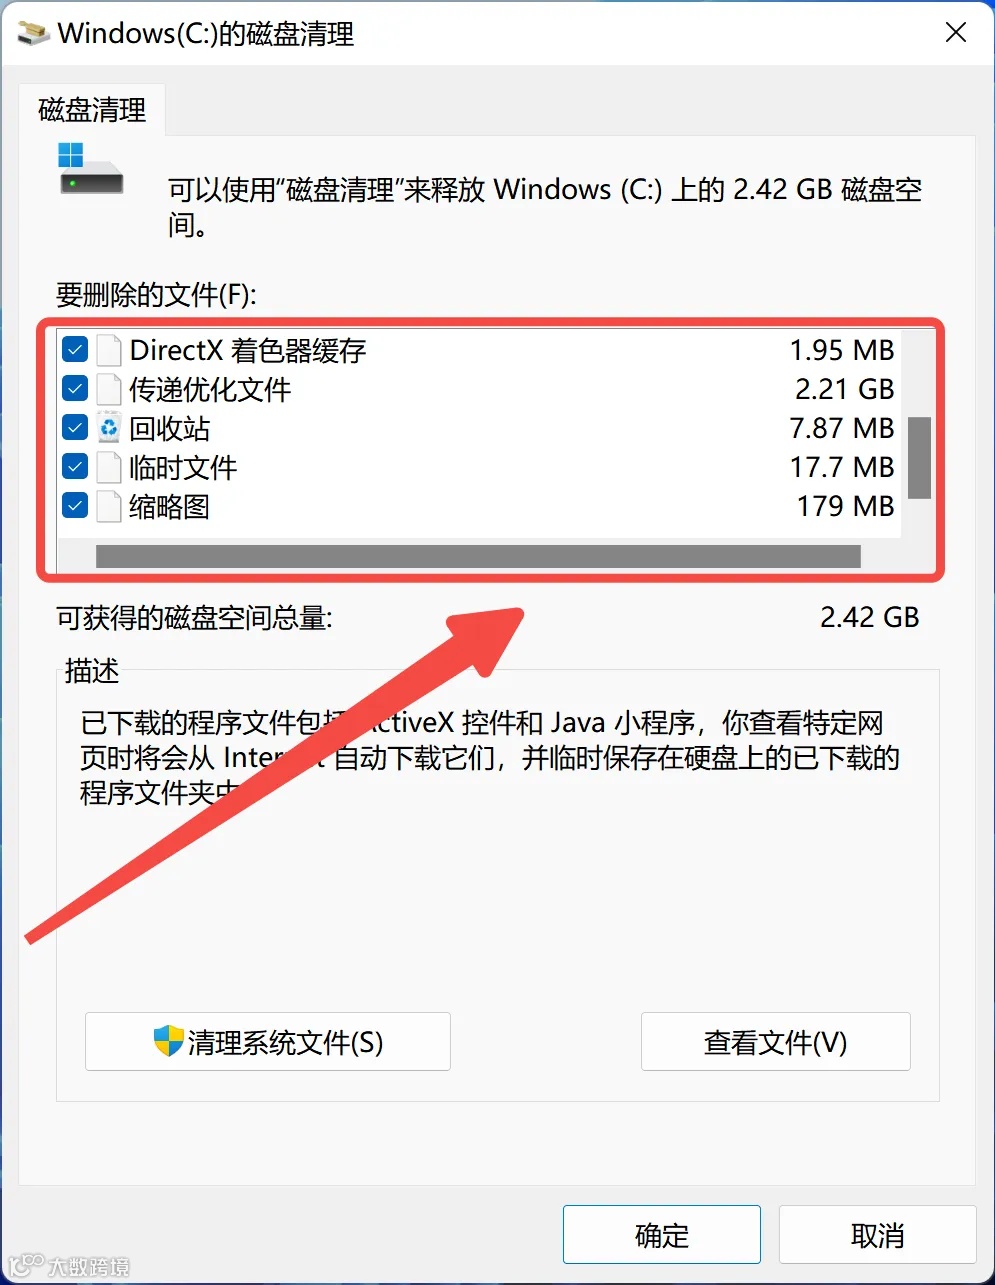This screenshot has height=1285, width=995.
Task: Uncheck the DirectX 着色器缓存 checkbox
Action: click(x=75, y=350)
